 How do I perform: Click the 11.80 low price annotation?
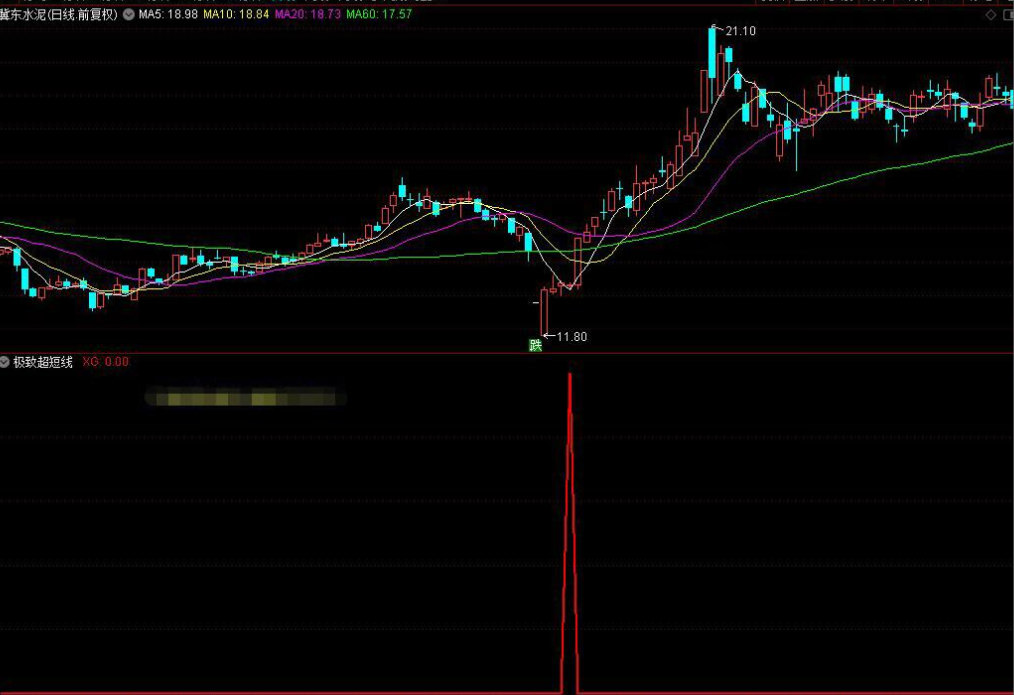[571, 337]
